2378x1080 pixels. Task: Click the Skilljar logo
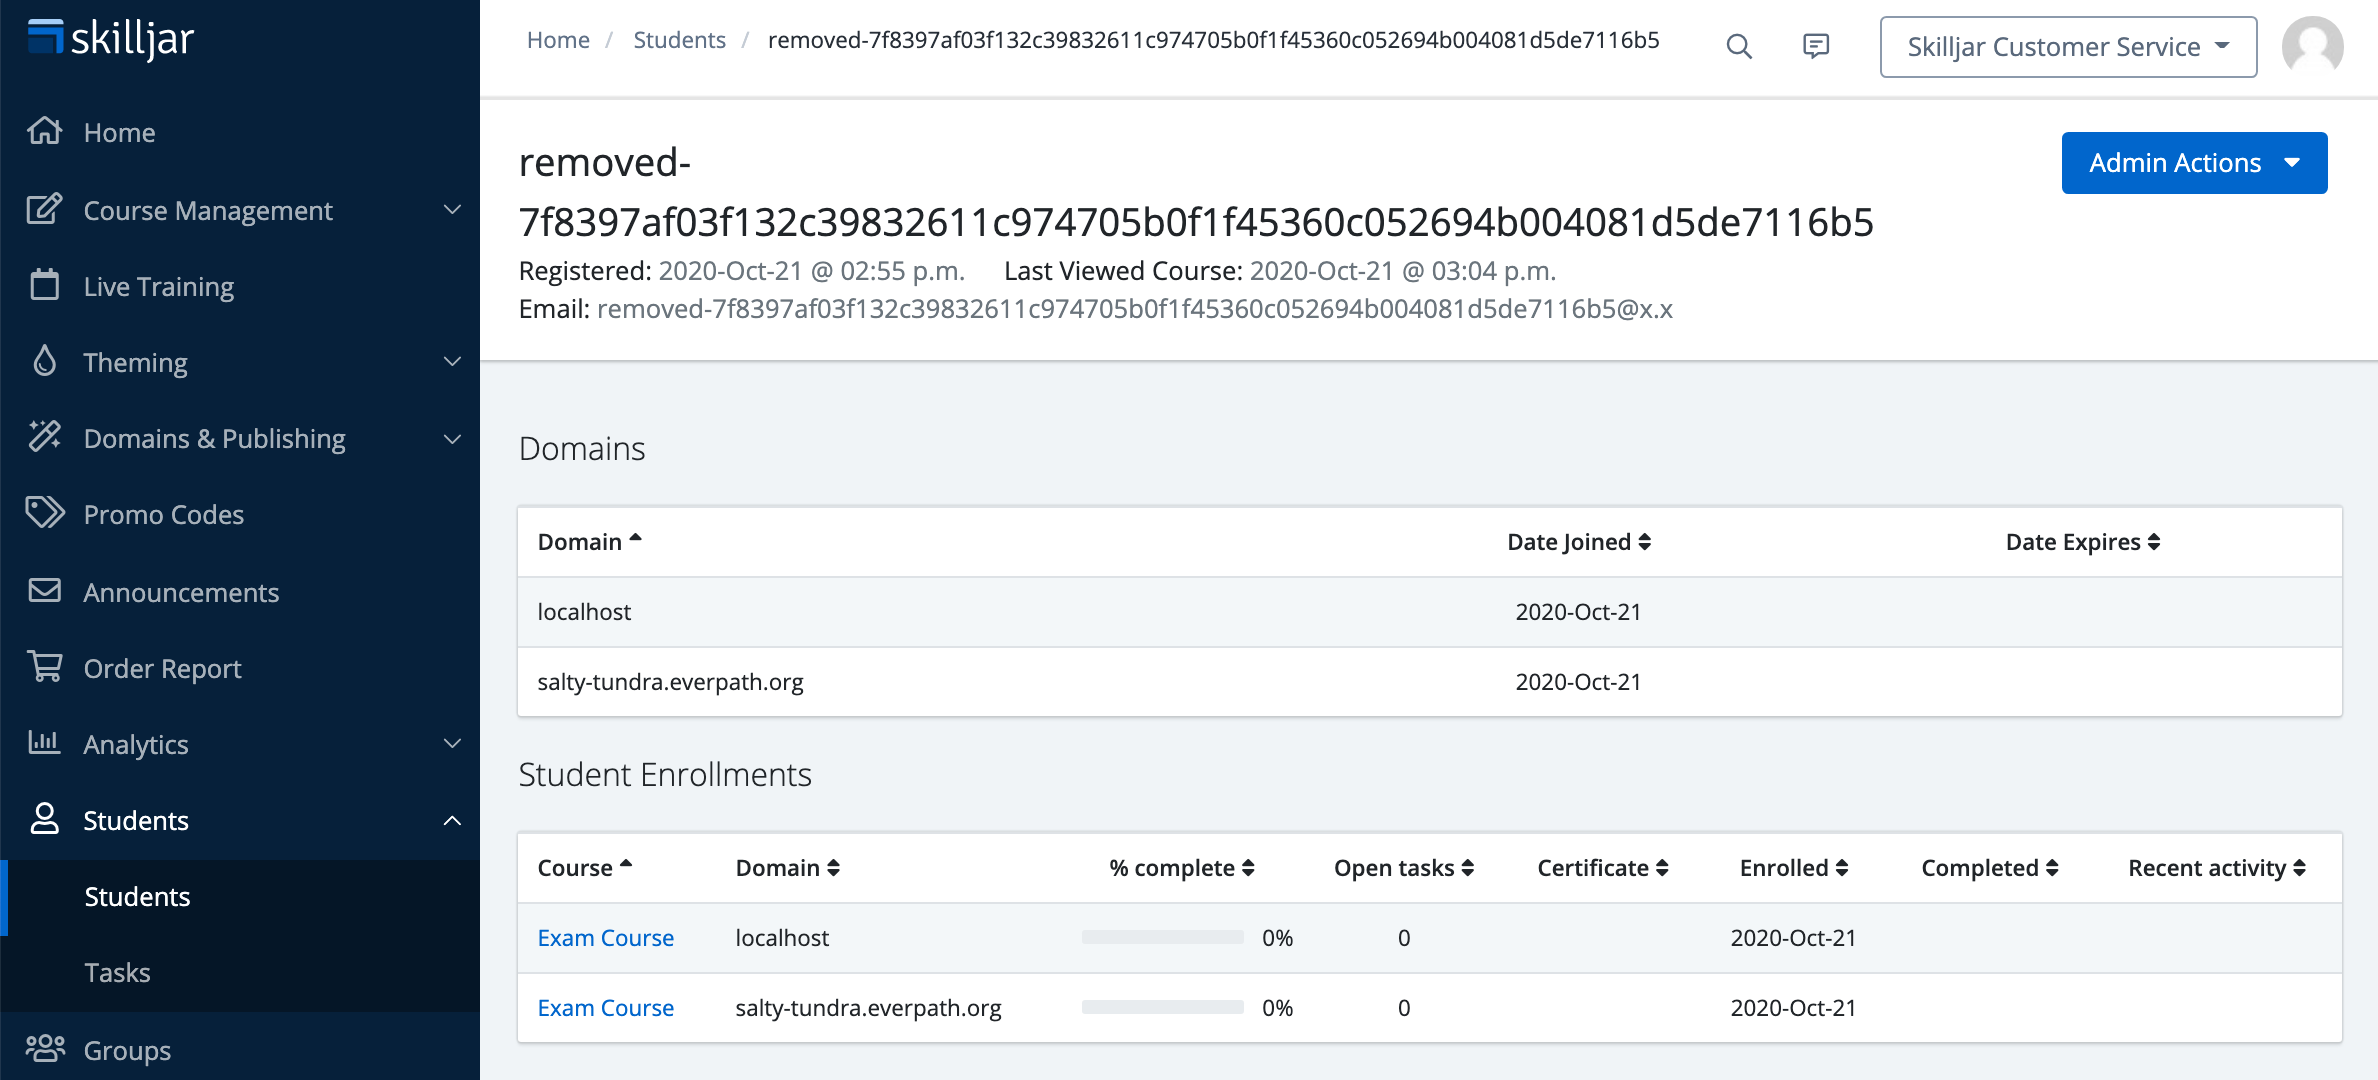pyautogui.click(x=110, y=38)
